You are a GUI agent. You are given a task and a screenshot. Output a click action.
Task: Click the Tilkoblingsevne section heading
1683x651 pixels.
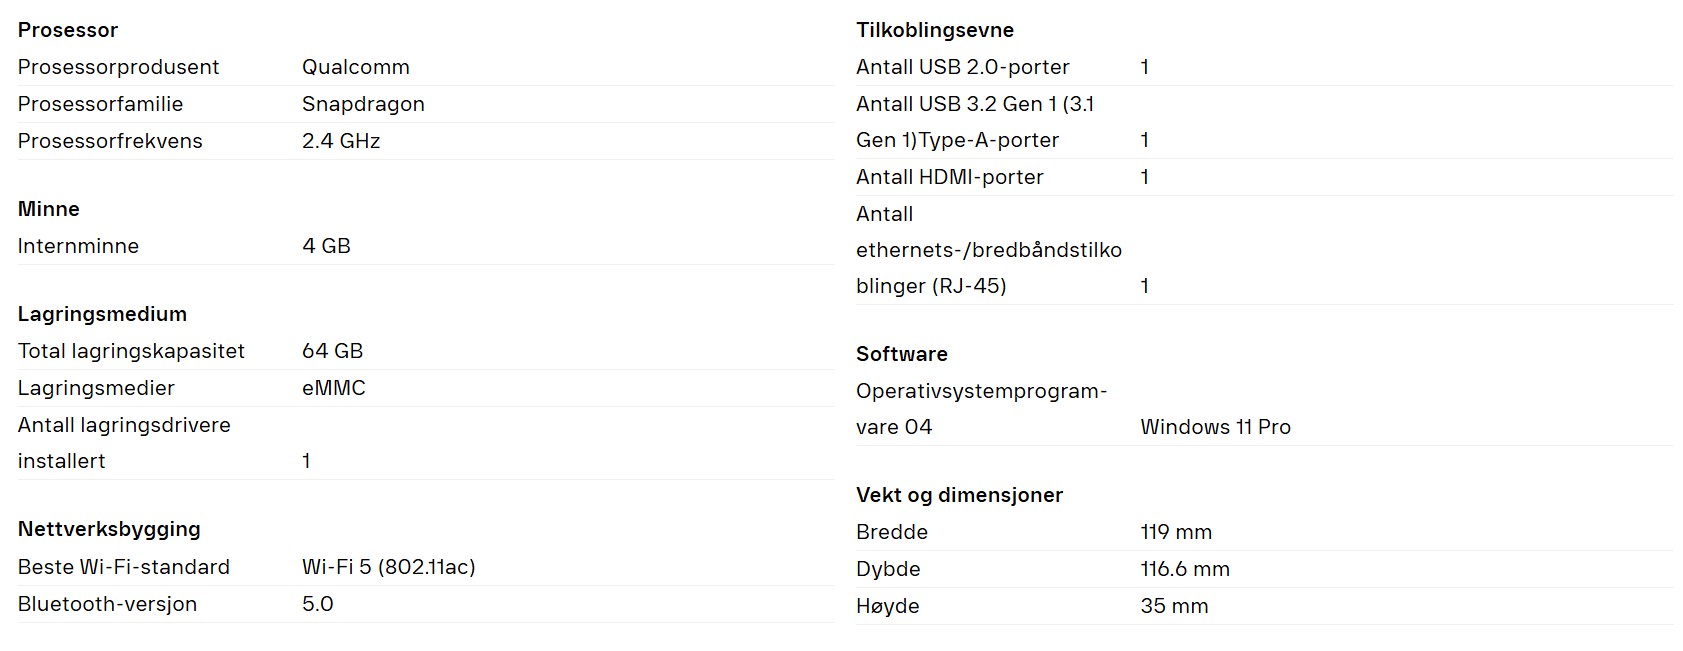pos(935,30)
